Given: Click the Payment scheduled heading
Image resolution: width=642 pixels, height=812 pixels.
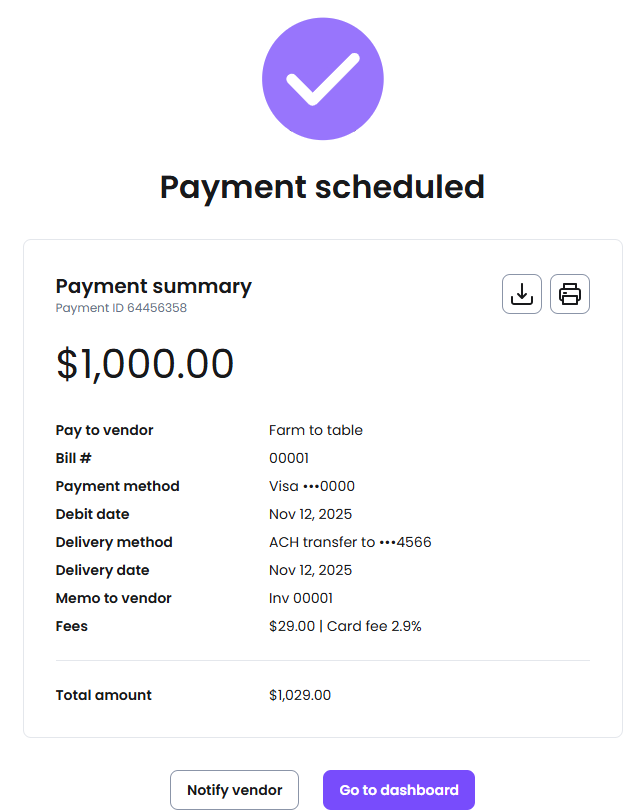Looking at the screenshot, I should click(322, 187).
